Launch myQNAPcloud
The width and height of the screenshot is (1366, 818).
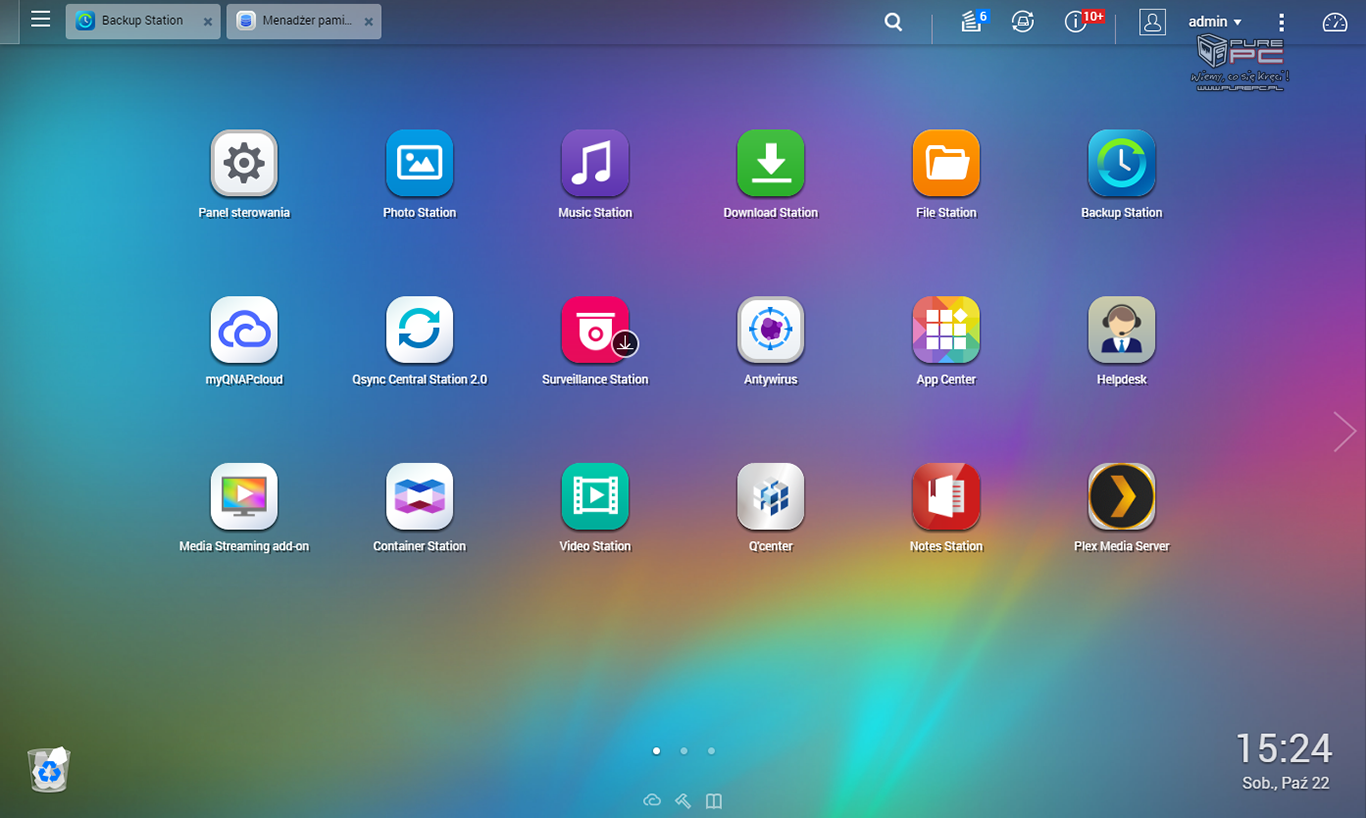244,330
